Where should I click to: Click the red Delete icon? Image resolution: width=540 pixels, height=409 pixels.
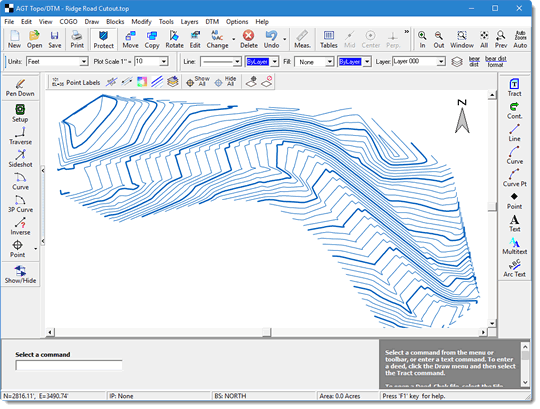(249, 39)
